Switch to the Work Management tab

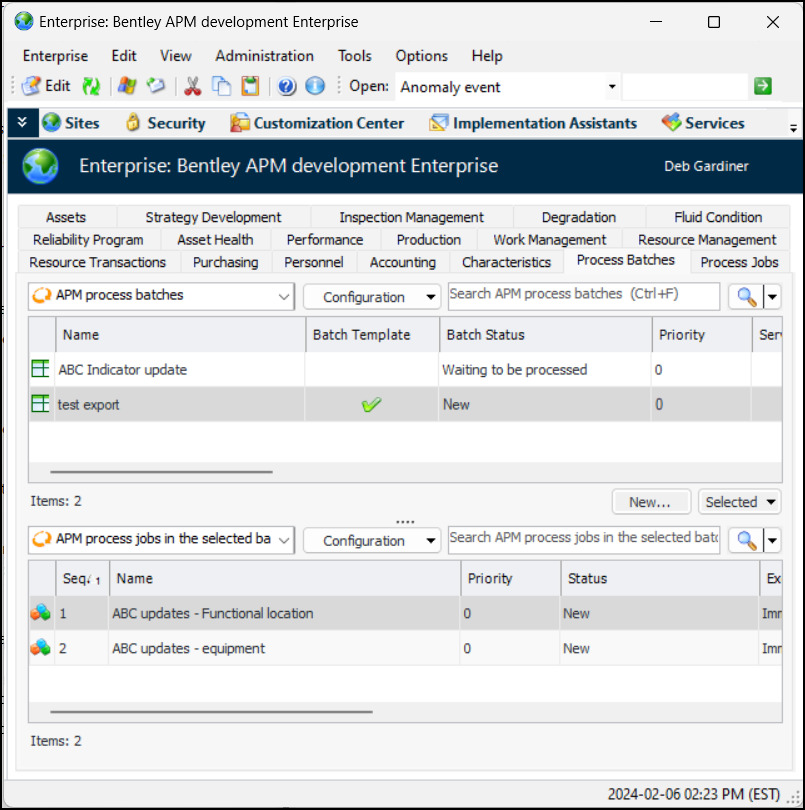click(550, 240)
